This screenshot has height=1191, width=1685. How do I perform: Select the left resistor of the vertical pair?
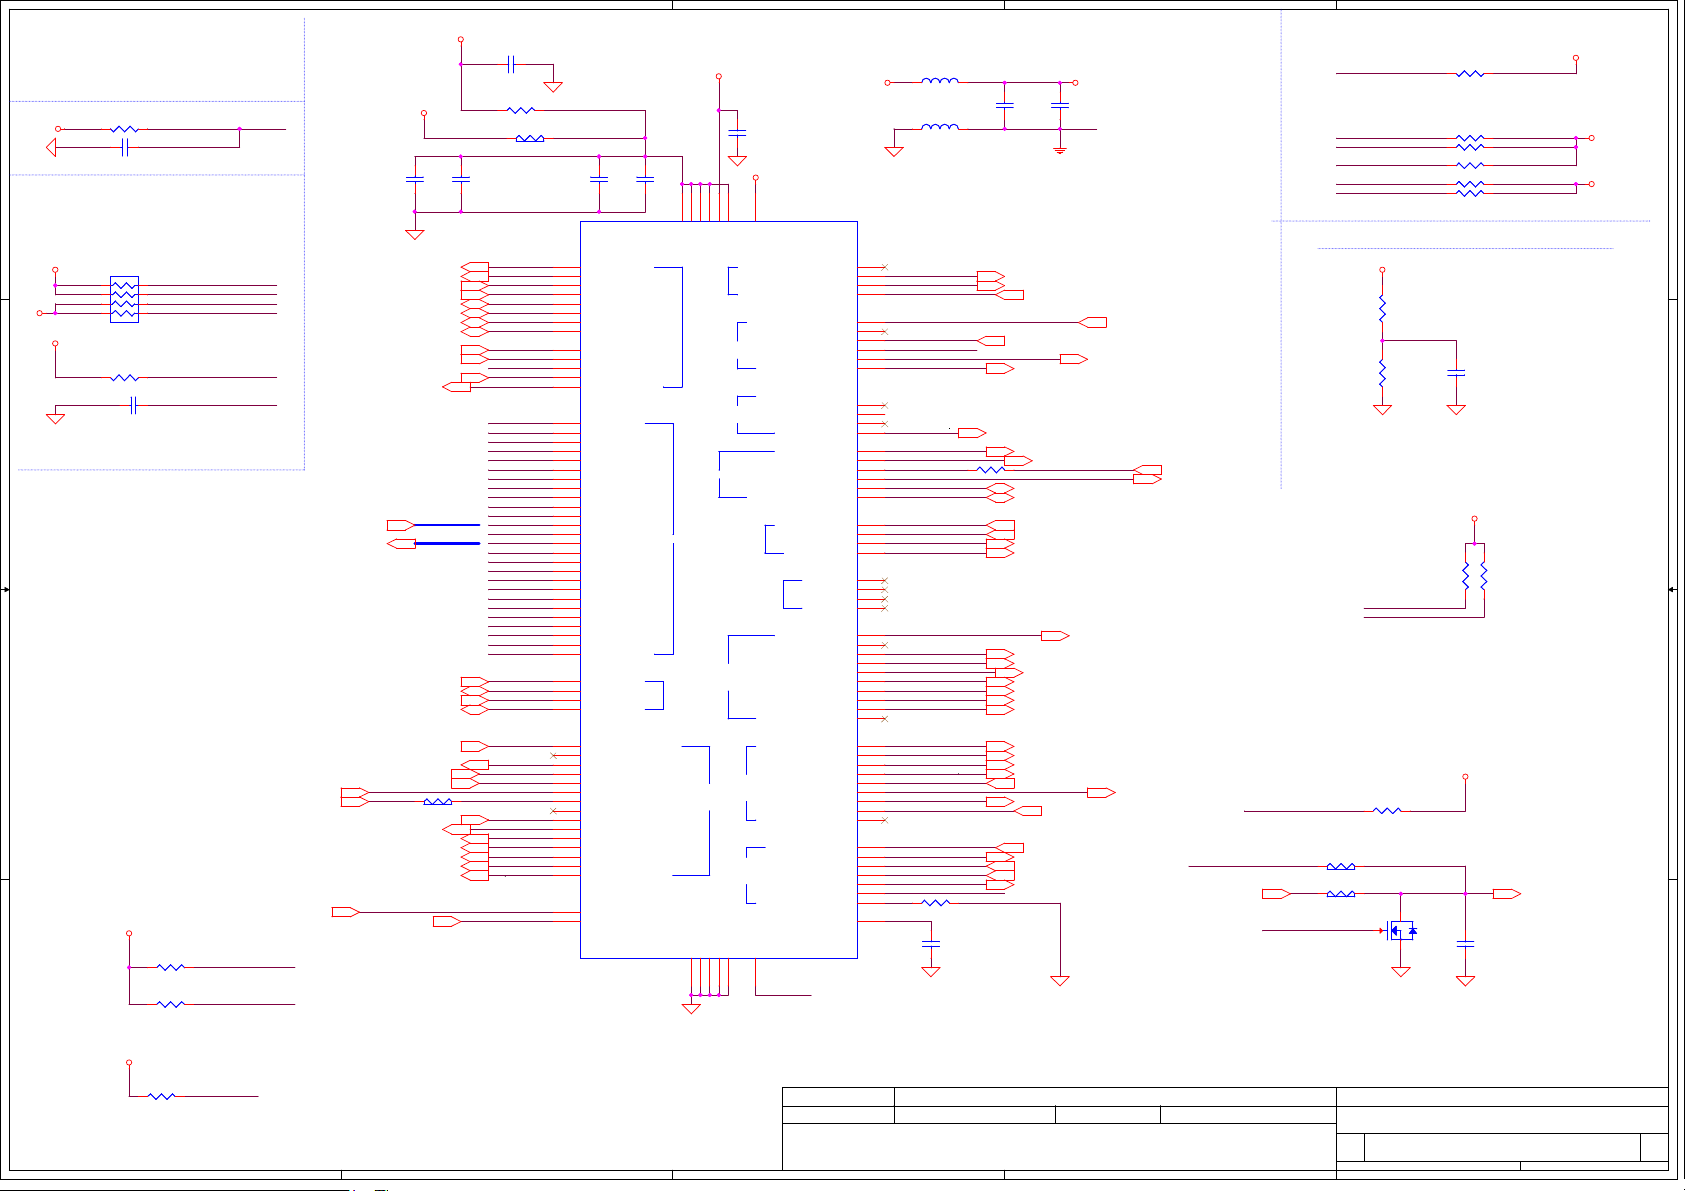(1466, 576)
